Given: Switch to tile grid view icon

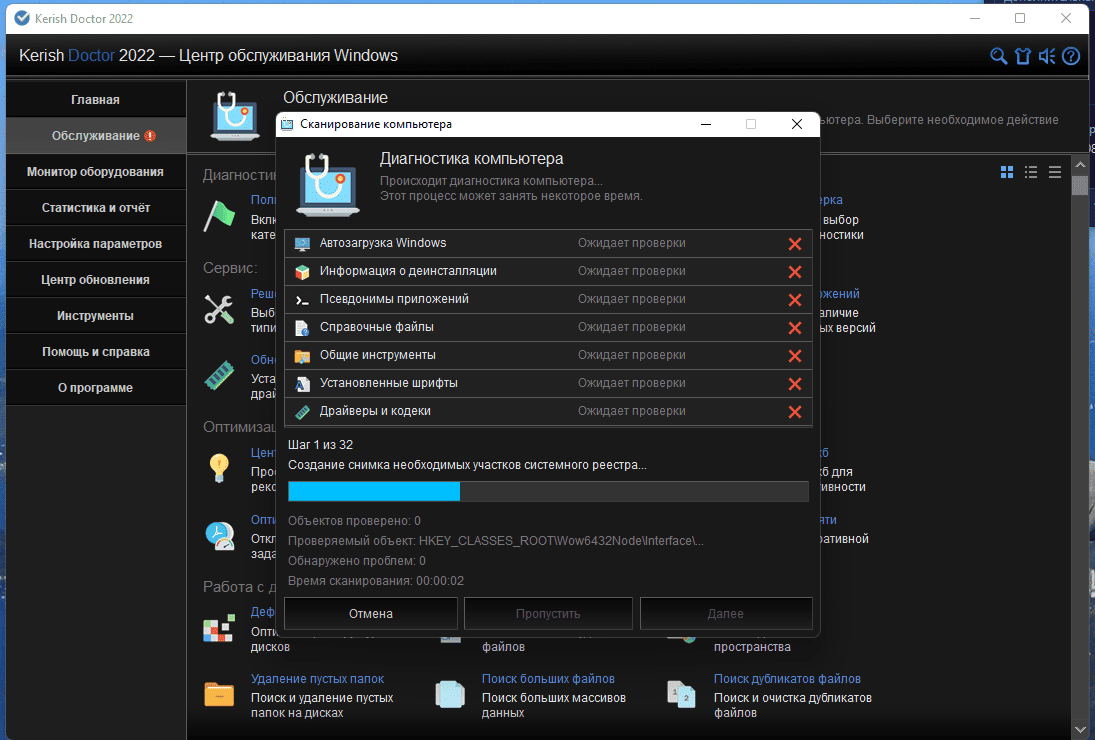Looking at the screenshot, I should (1007, 172).
